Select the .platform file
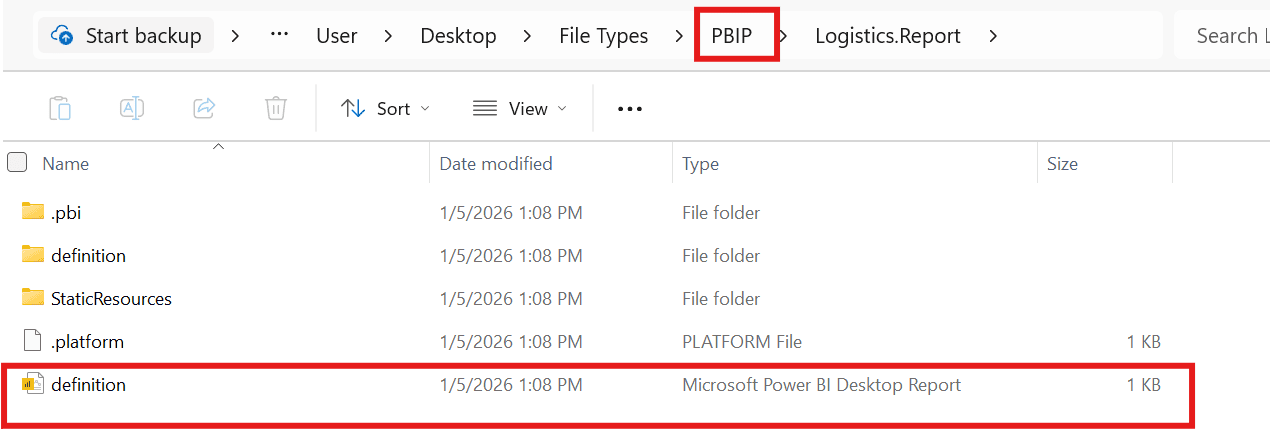The image size is (1270, 438). 87,341
